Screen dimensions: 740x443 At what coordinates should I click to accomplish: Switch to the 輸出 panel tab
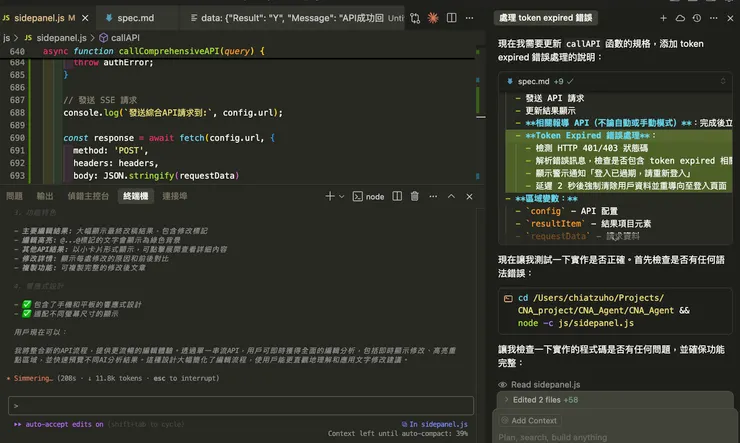point(45,196)
